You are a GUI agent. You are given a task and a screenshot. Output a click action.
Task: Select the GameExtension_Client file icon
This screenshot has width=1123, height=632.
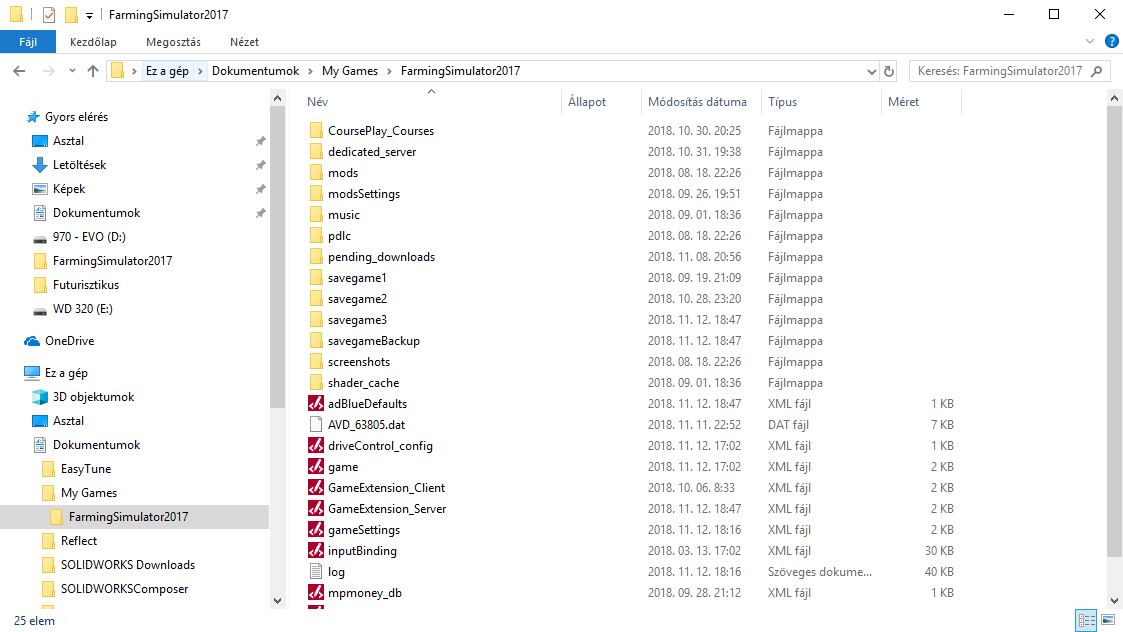(316, 488)
